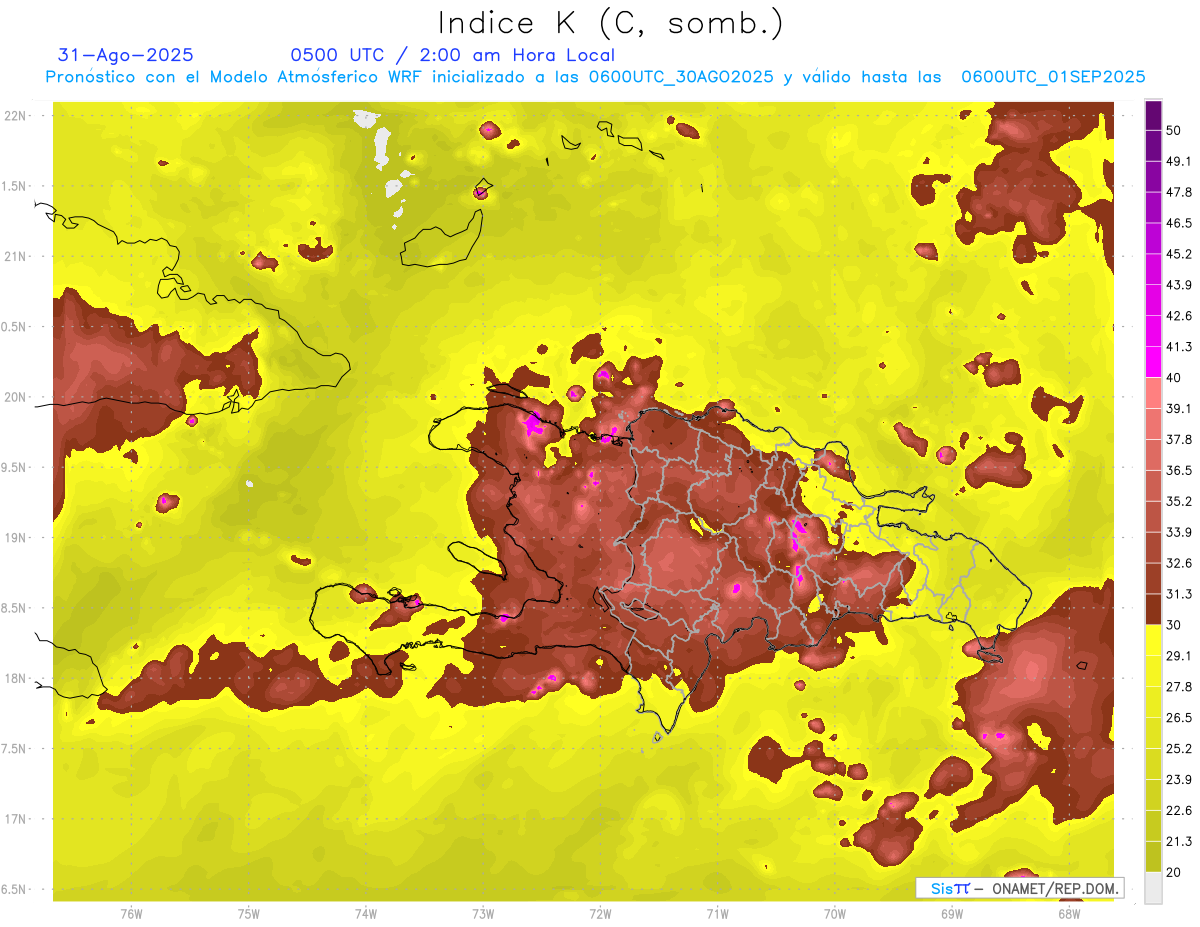The height and width of the screenshot is (927, 1200).
Task: Click the darkest purple swatch atop the colorbar
Action: pyautogui.click(x=1153, y=115)
